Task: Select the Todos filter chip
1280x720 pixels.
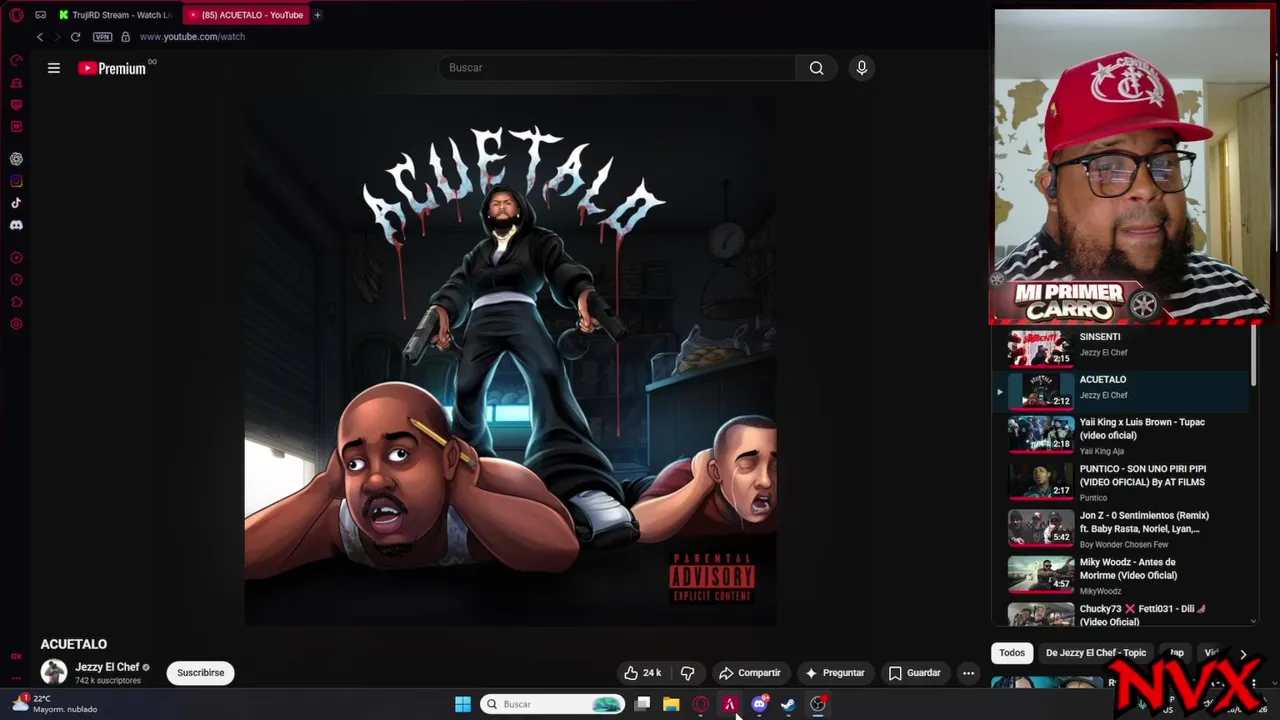Action: coord(1012,653)
